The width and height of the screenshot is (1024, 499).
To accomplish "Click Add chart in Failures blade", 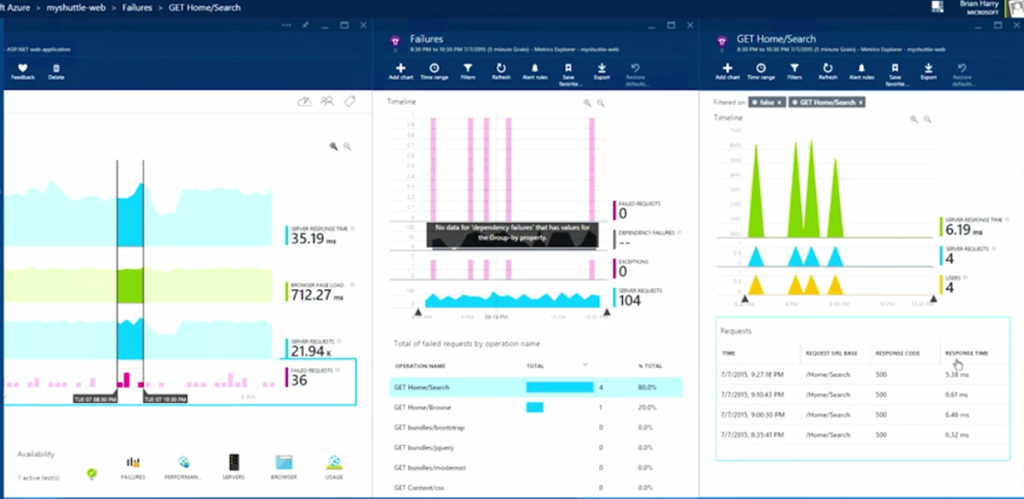I will click(x=400, y=68).
